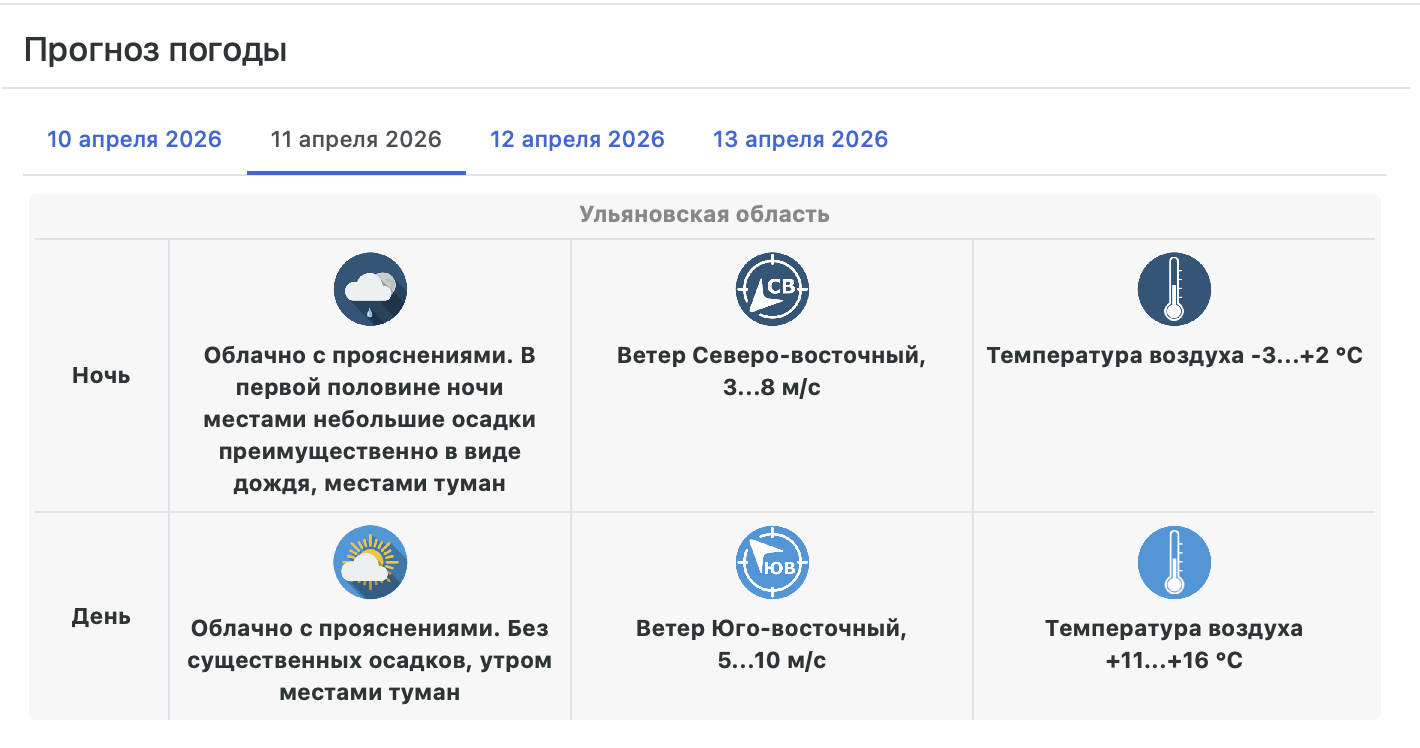Click the night cloudiness and precipitation description
Viewport: 1420px width, 748px height.
point(370,420)
